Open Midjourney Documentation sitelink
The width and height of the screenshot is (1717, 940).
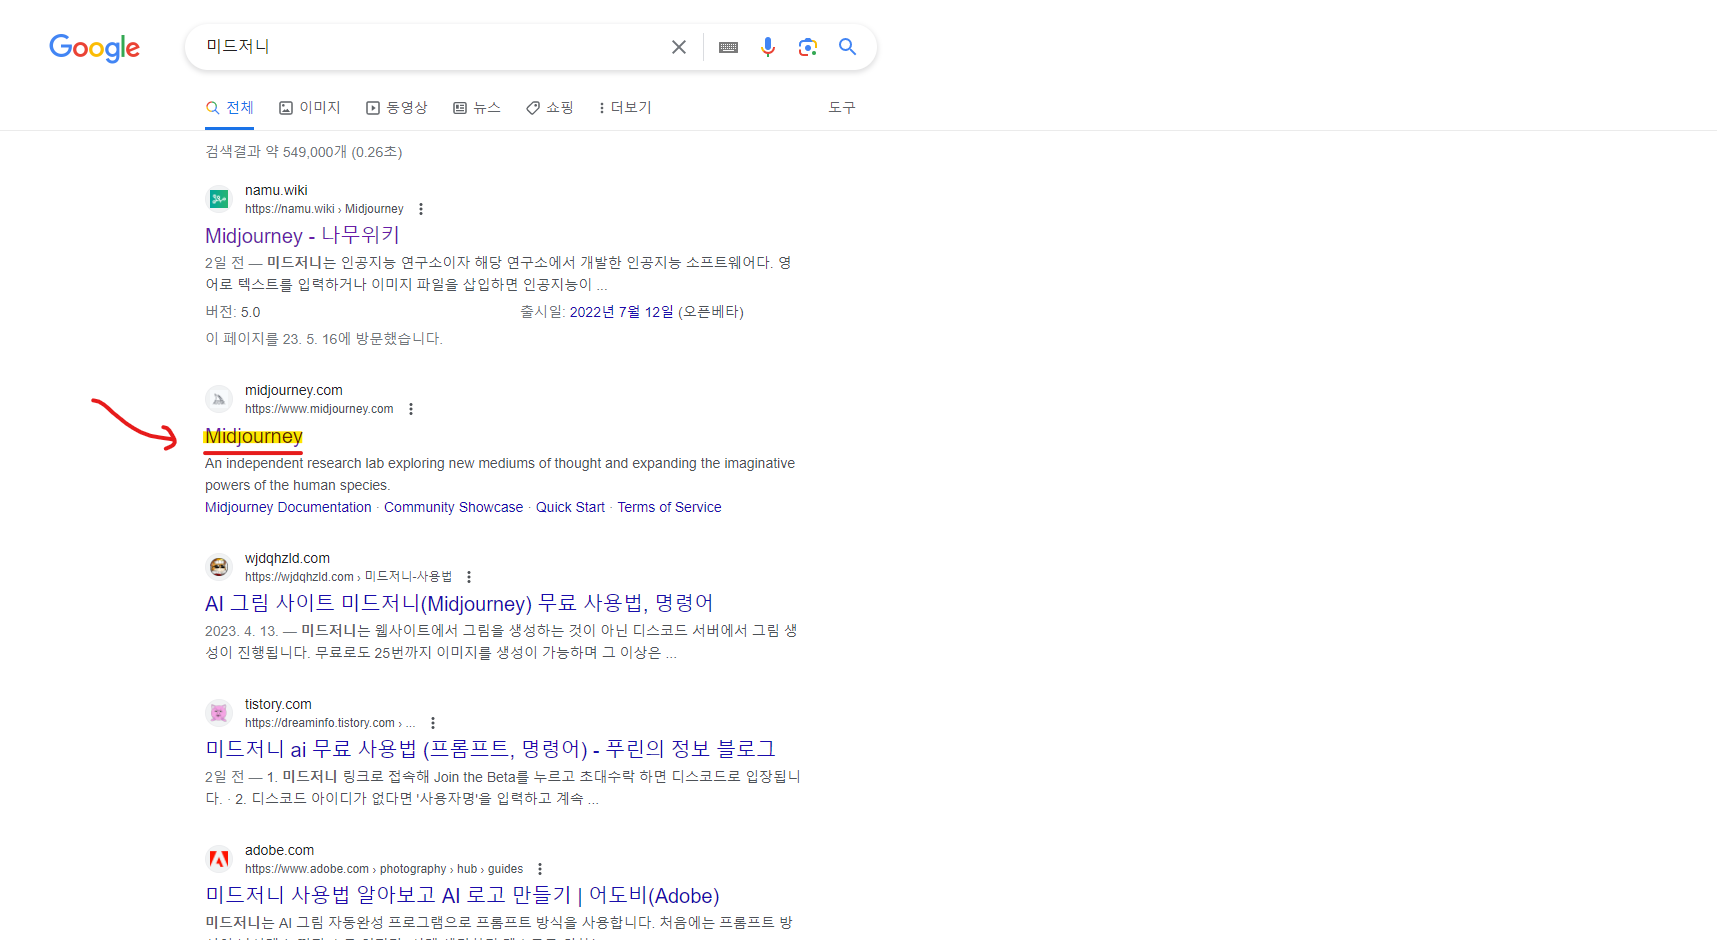(288, 508)
